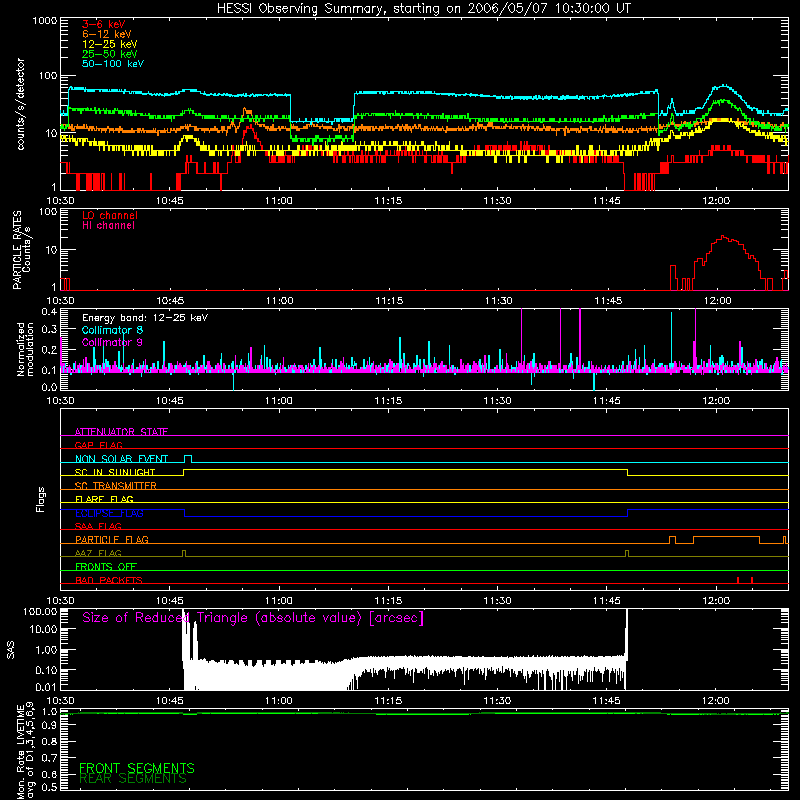Click the 'Normalized modulation' axis label
This screenshot has width=800, height=800.
[25, 349]
